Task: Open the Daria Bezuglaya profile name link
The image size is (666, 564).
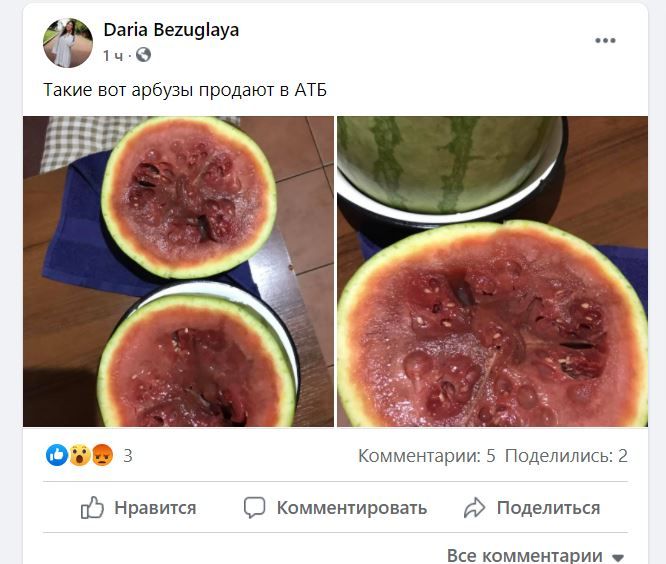Action: tap(171, 30)
